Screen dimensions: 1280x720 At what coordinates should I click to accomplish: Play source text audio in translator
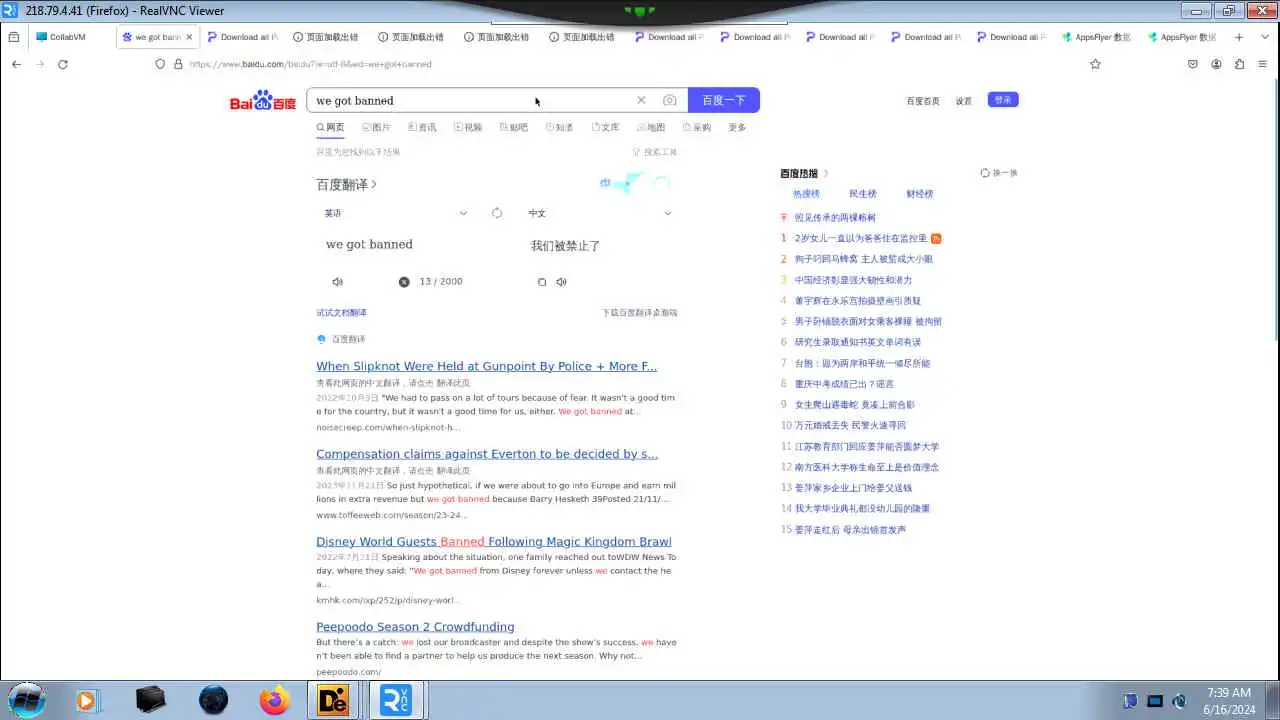tap(337, 282)
